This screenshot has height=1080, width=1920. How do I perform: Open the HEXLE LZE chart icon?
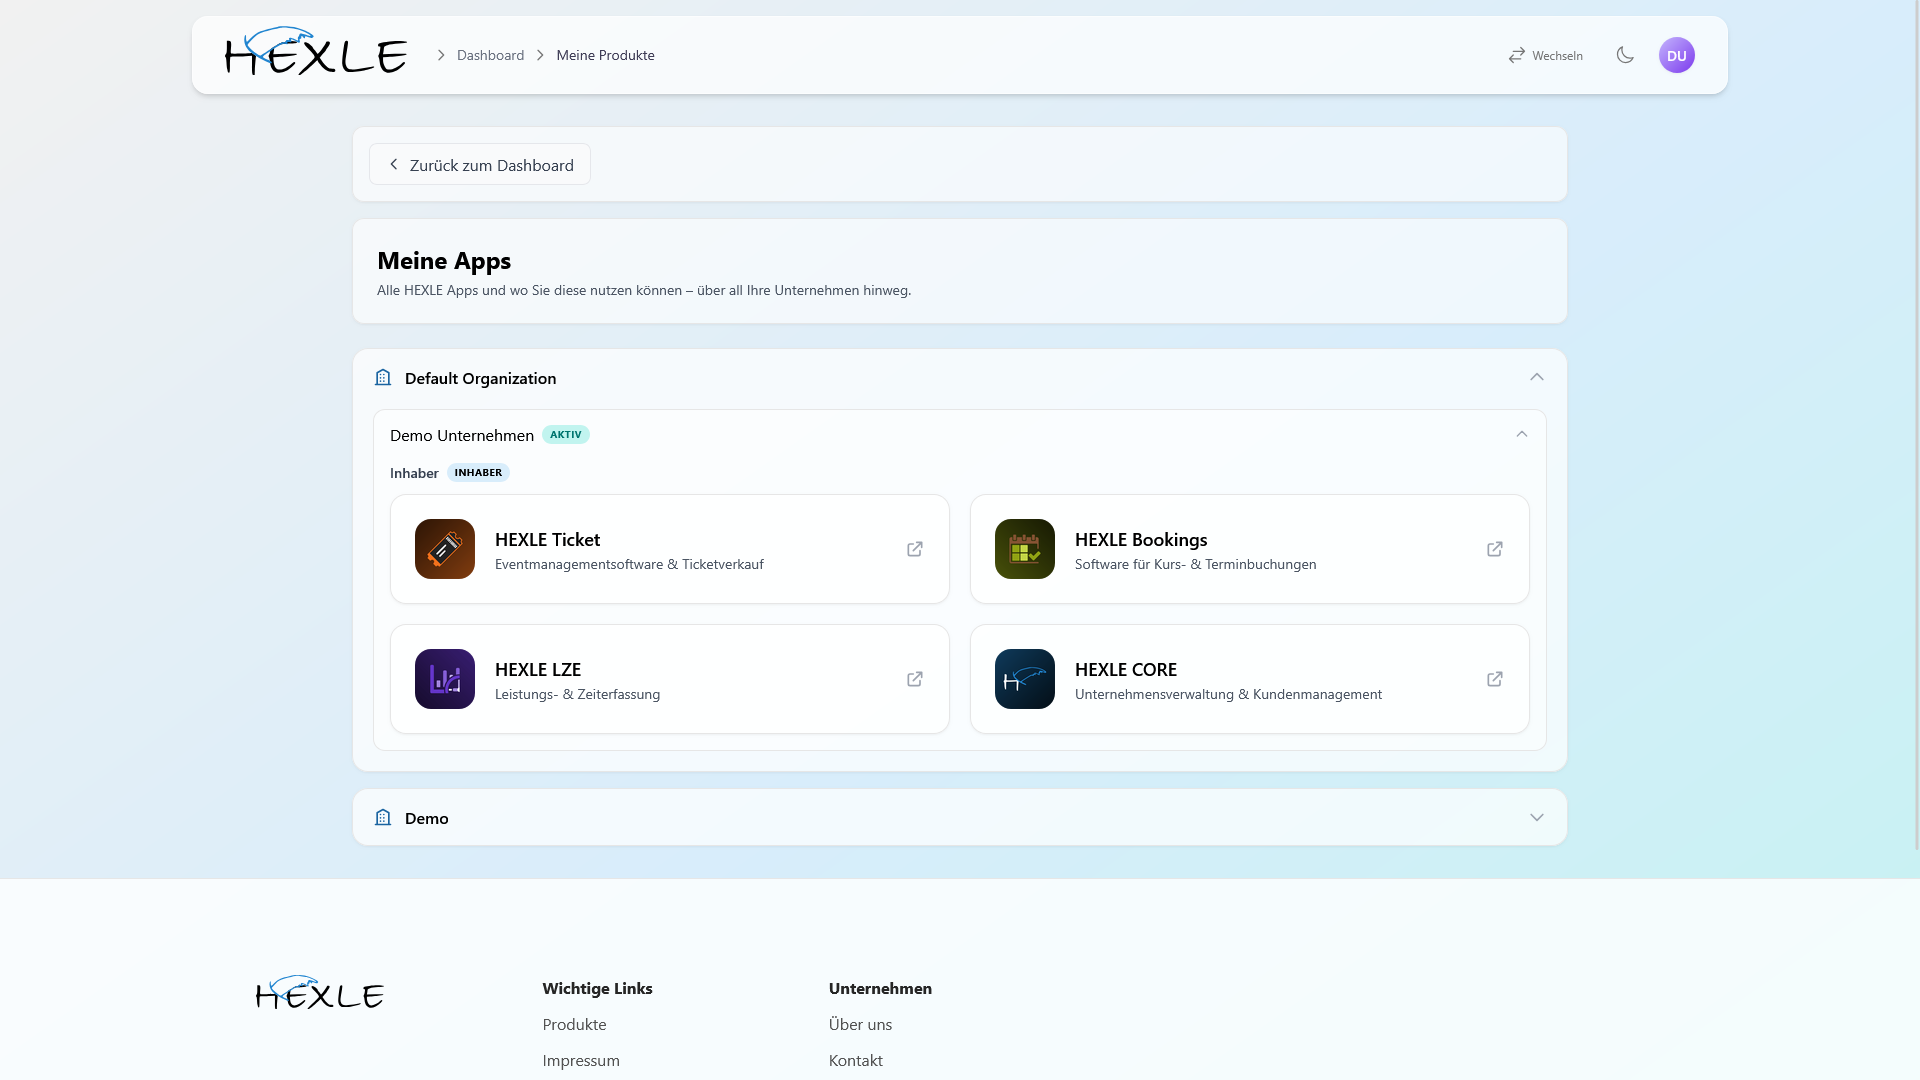pos(445,679)
